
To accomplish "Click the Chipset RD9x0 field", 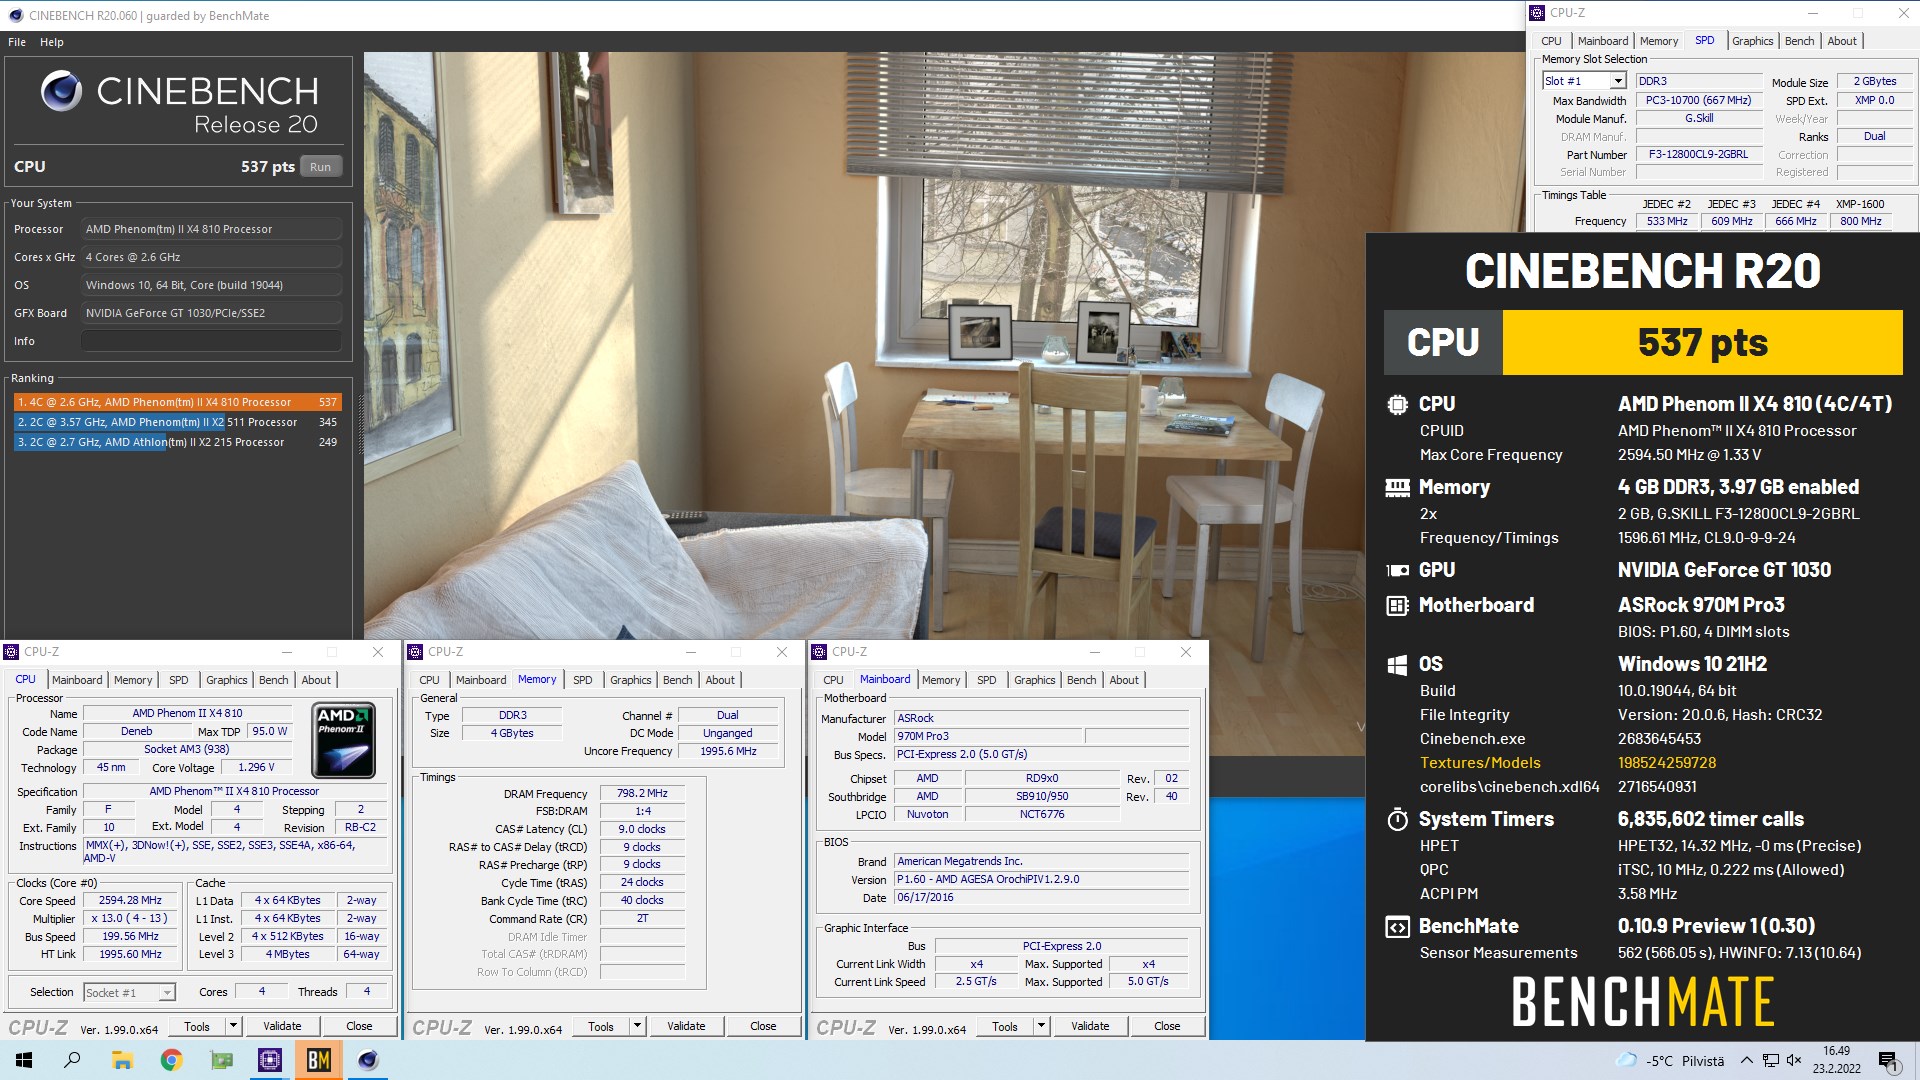I will (x=1041, y=778).
